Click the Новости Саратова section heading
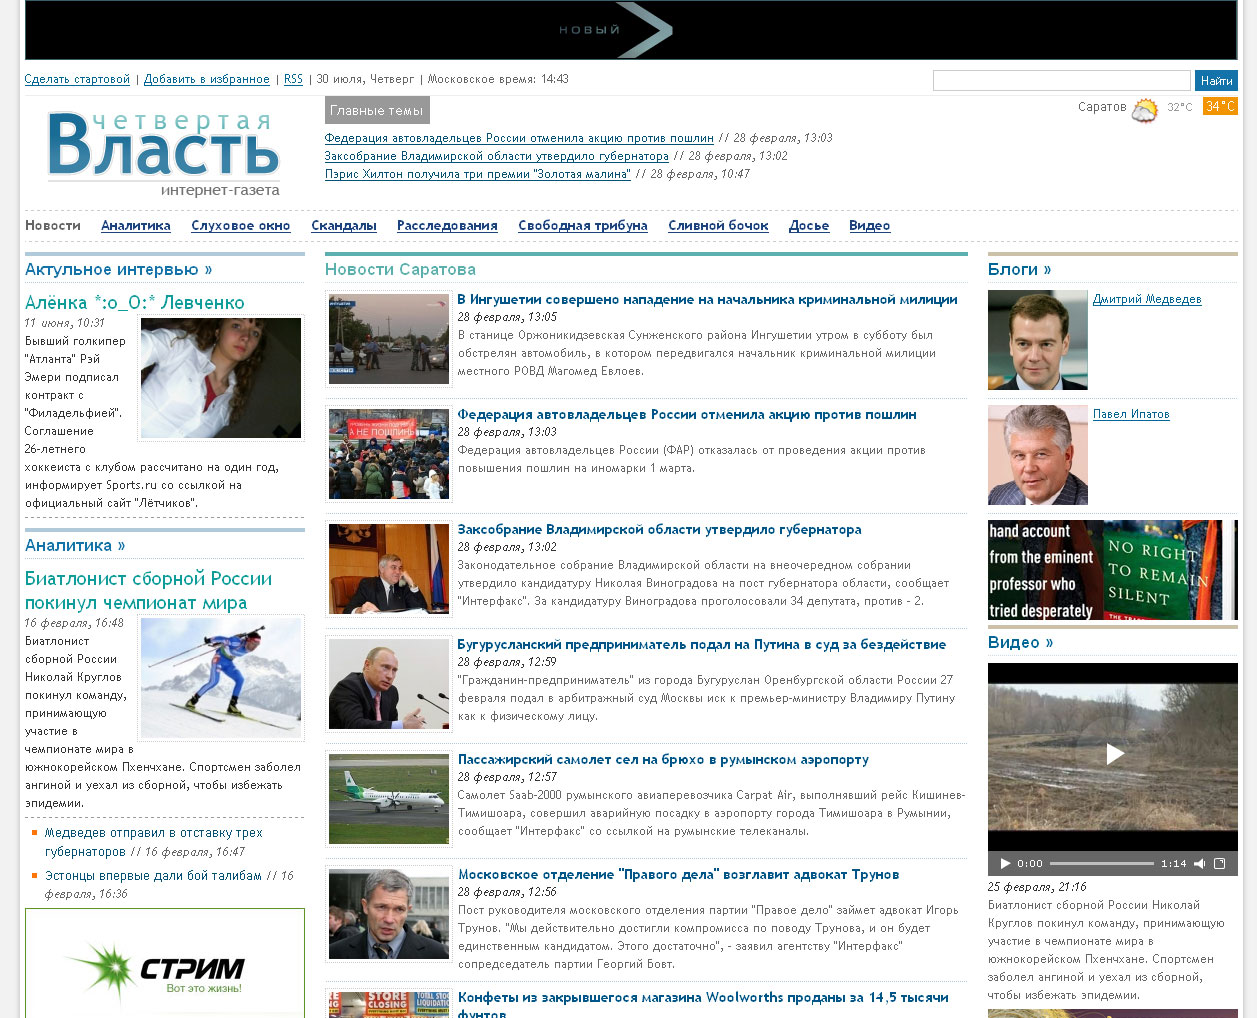Viewport: 1257px width, 1018px height. pos(400,270)
